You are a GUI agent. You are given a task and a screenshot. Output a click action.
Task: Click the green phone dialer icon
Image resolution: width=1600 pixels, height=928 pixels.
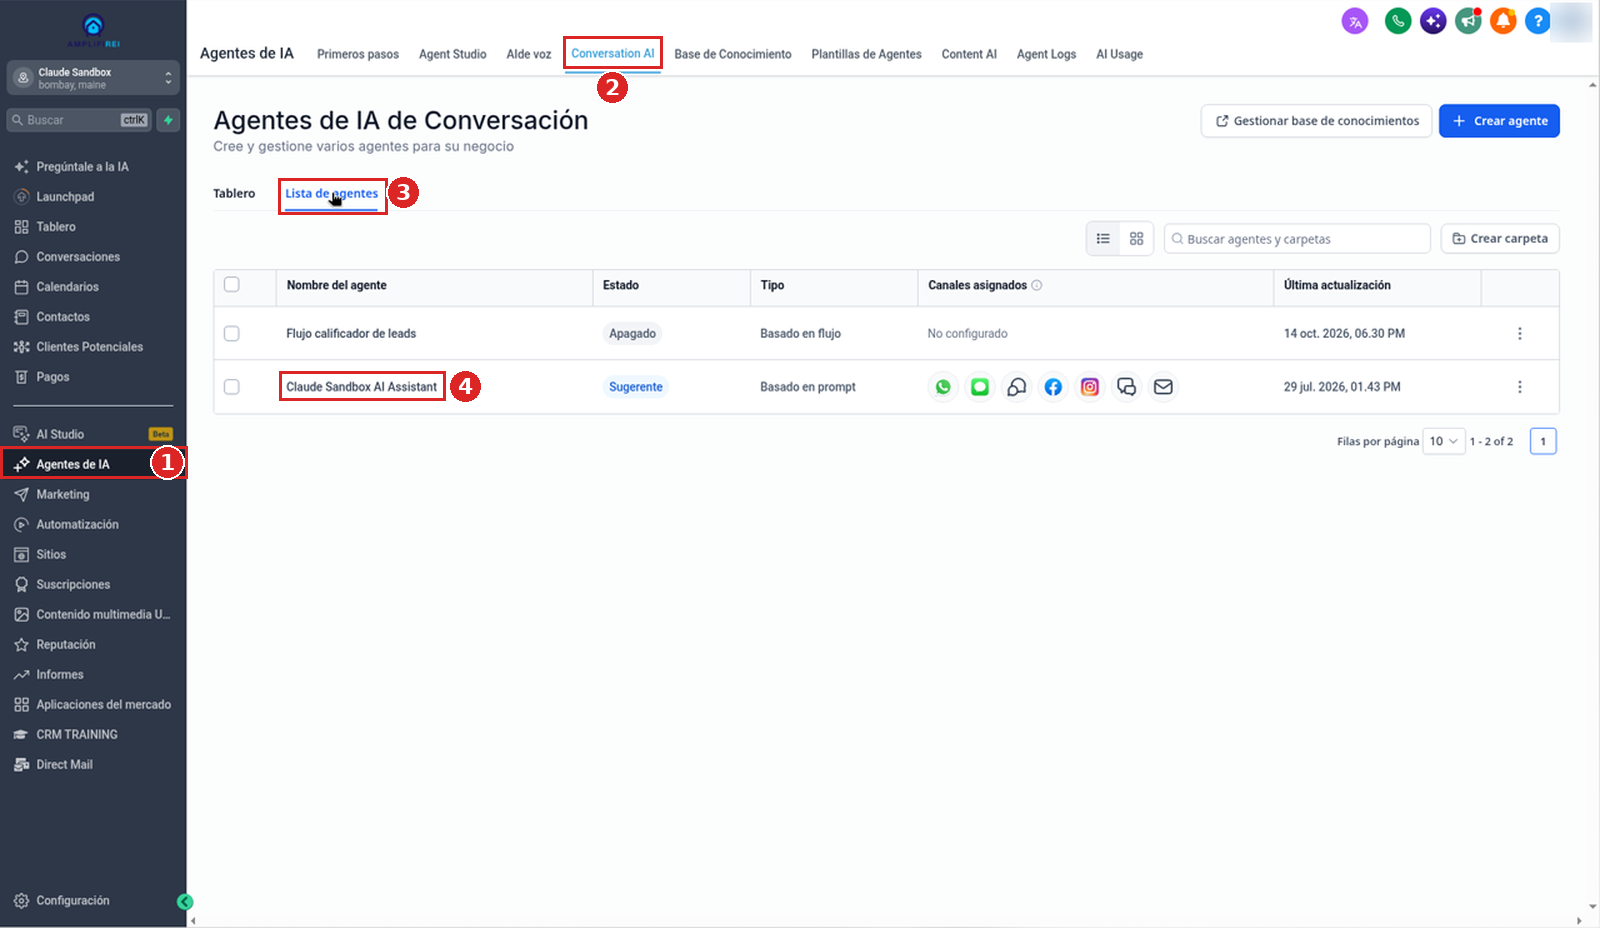[x=1398, y=21]
